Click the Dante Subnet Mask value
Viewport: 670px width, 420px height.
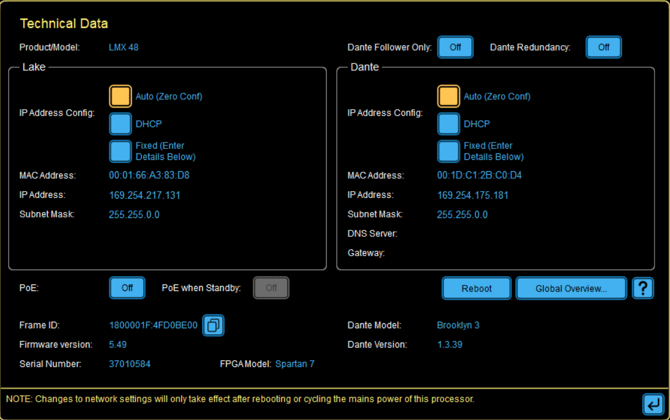[x=462, y=214]
